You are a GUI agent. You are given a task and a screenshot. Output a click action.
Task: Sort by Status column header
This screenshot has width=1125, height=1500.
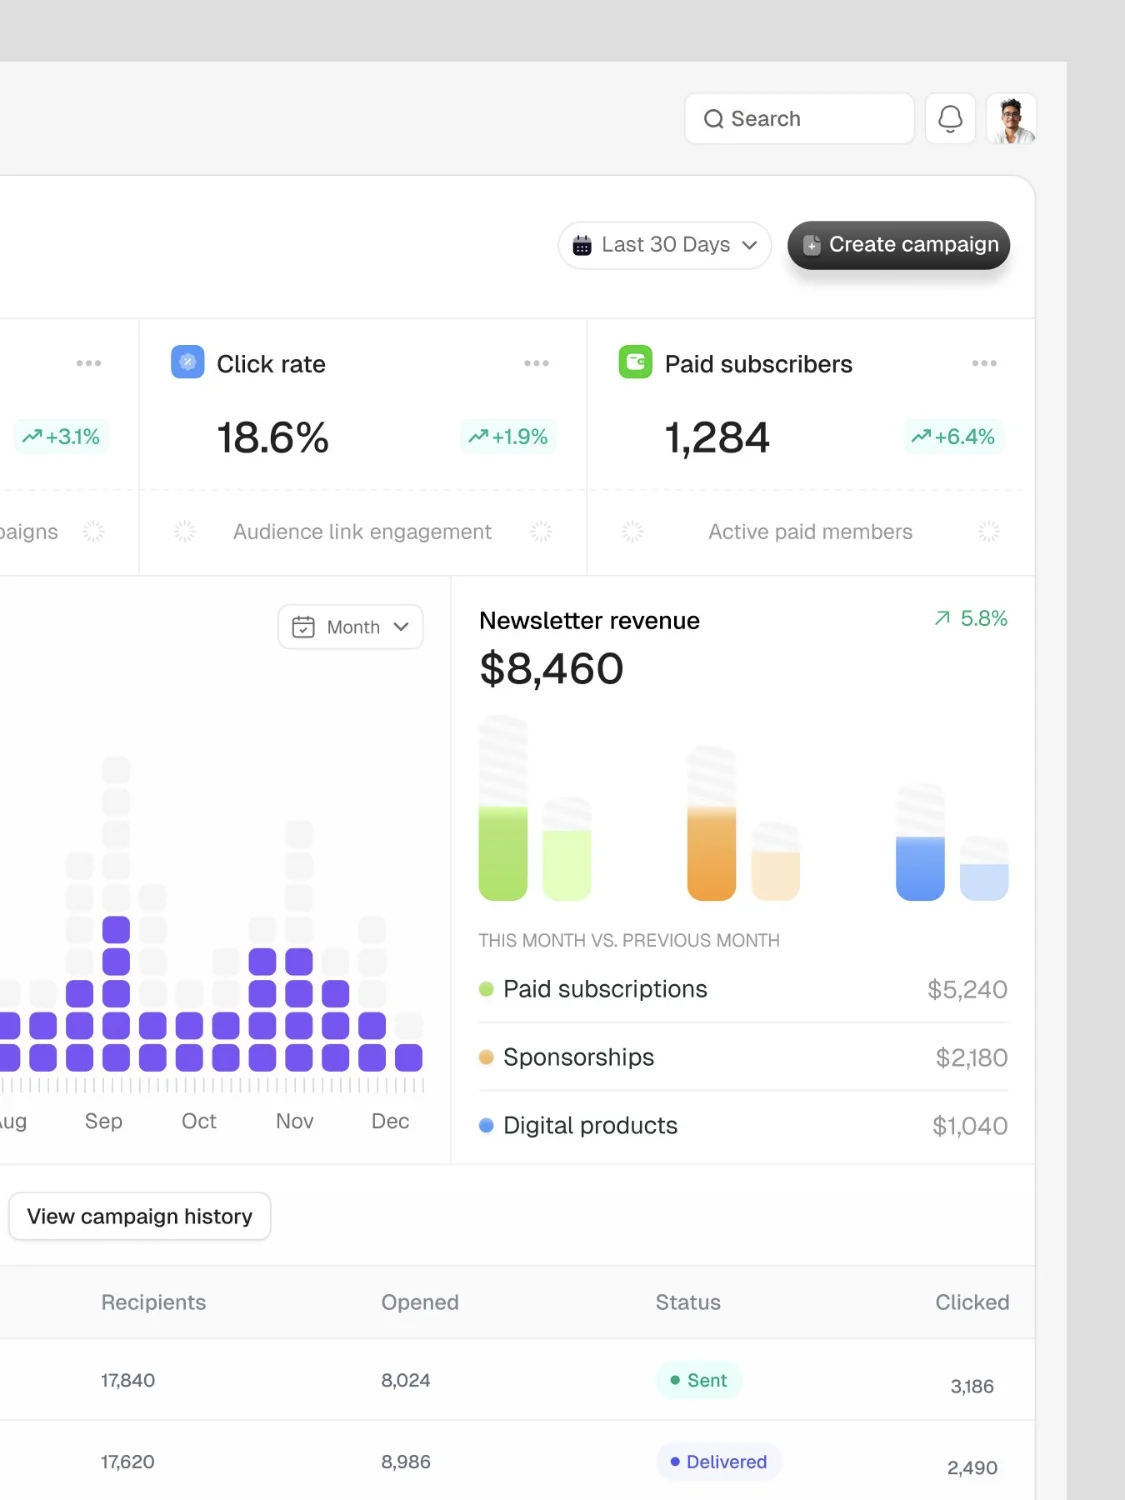coord(688,1302)
